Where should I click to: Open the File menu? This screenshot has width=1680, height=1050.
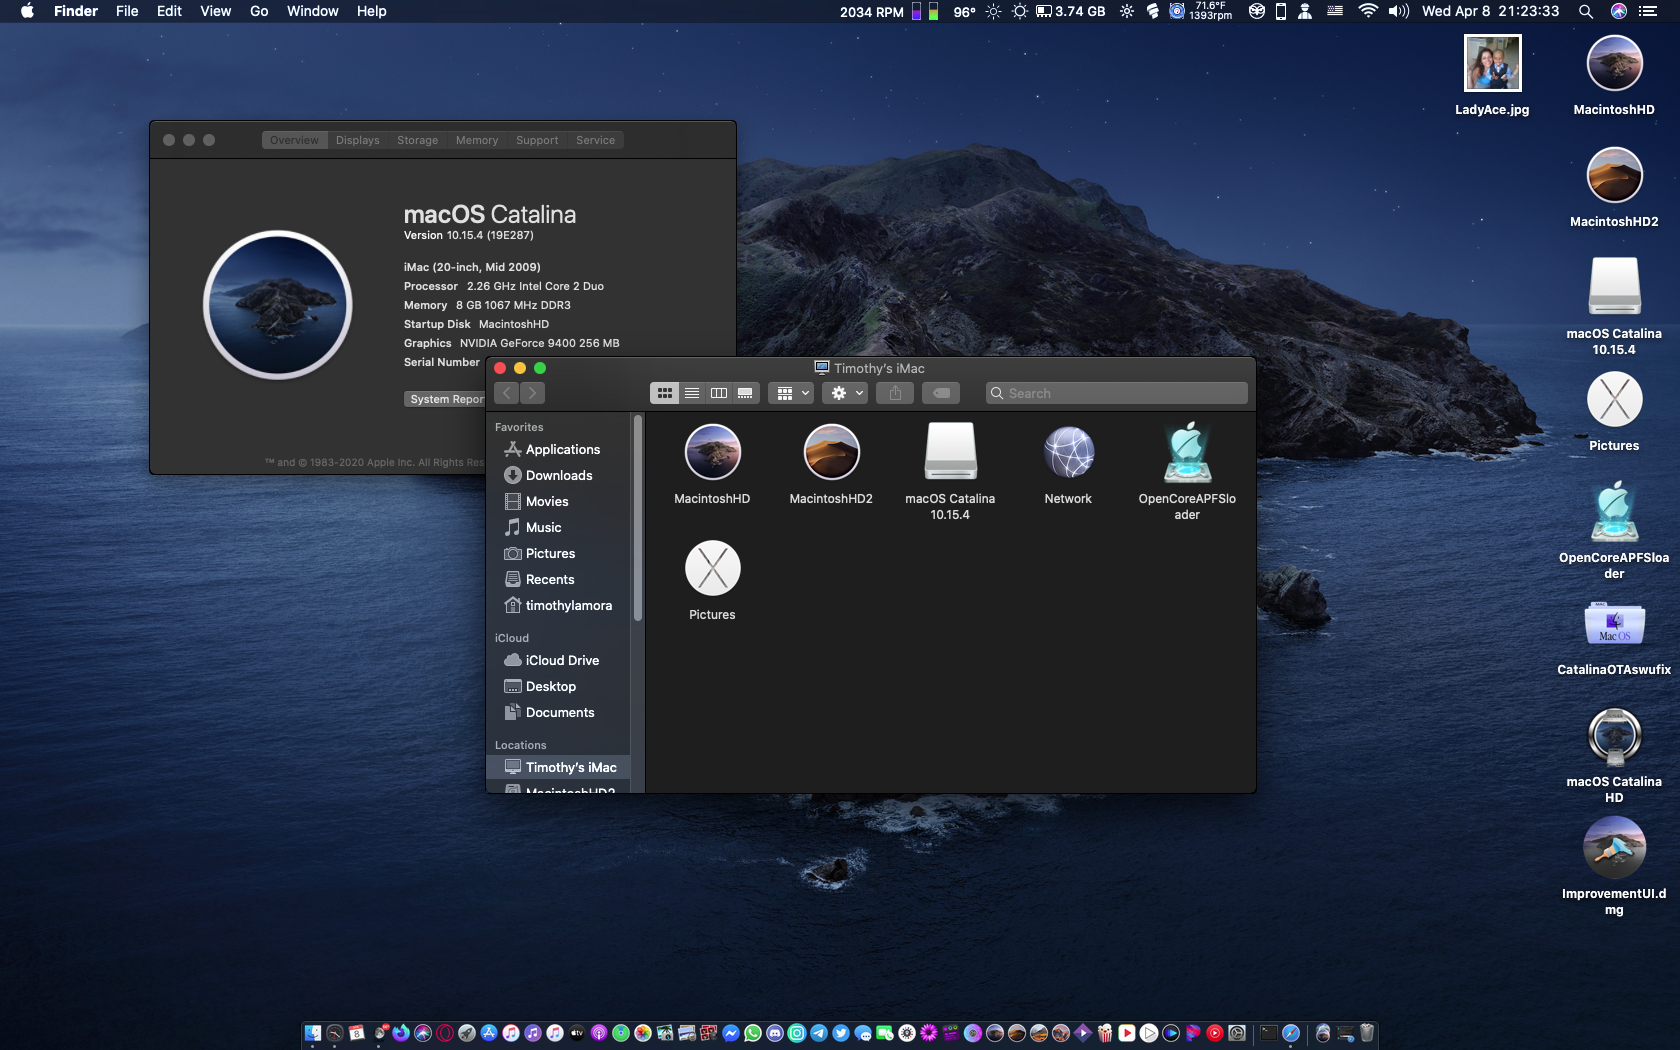pos(127,11)
